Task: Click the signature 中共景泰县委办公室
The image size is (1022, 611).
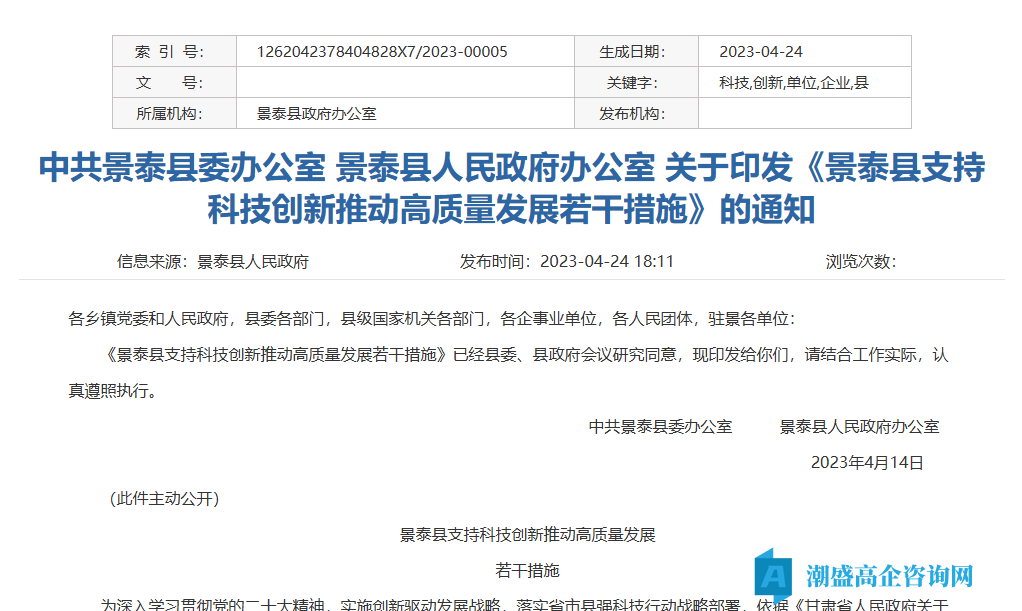Action: coord(660,426)
